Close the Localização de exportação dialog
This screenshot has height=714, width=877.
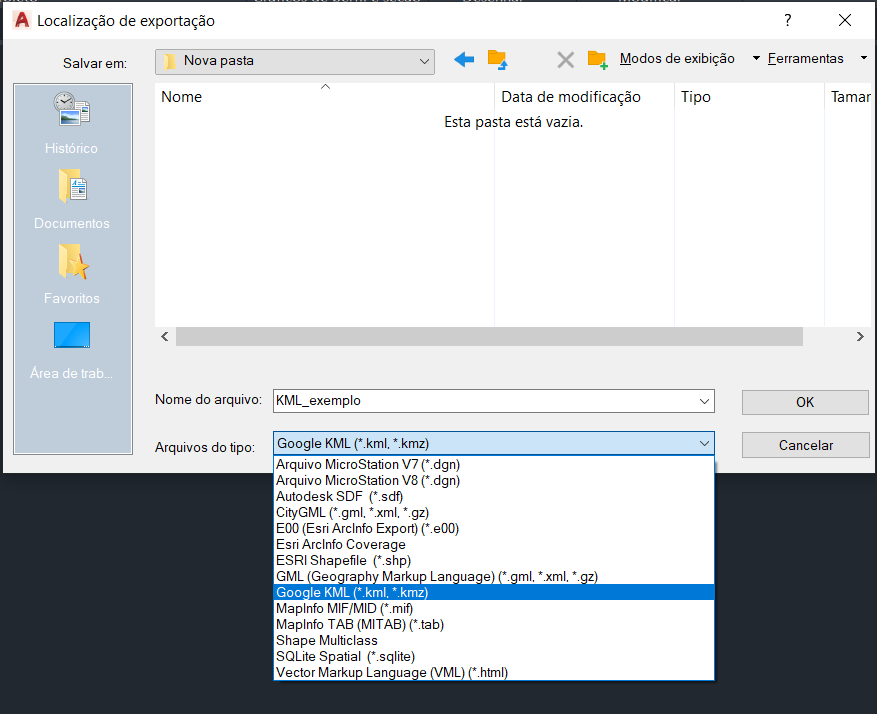click(x=845, y=21)
